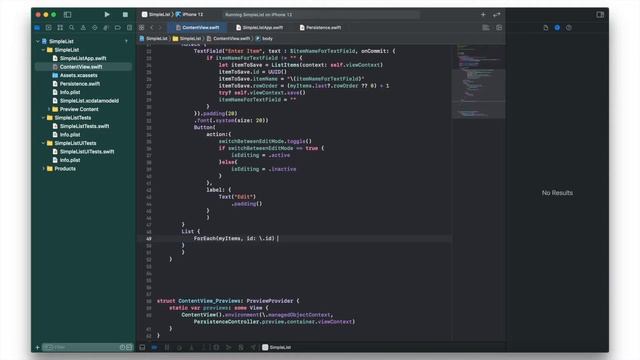Image resolution: width=640 pixels, height=360 pixels.
Task: Switch to the Persistence.swift tab
Action: coord(320,28)
